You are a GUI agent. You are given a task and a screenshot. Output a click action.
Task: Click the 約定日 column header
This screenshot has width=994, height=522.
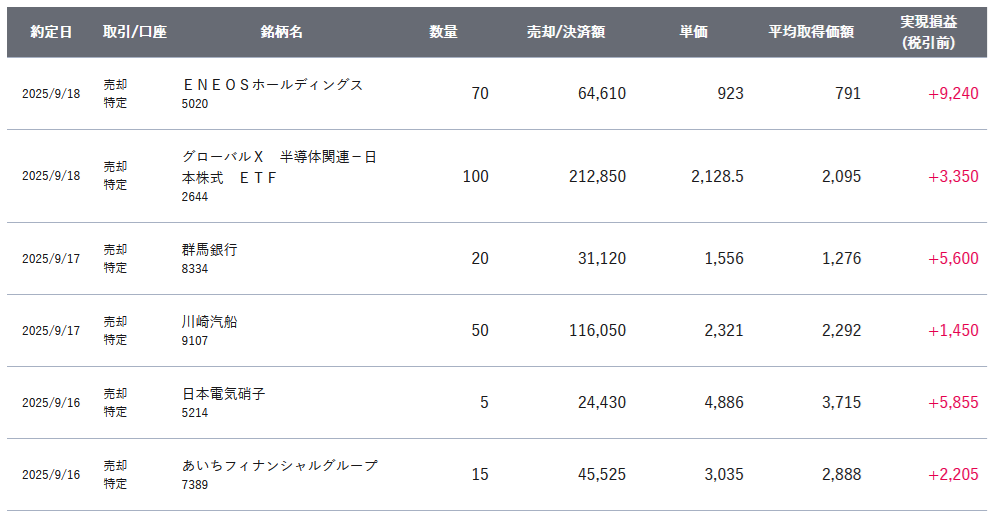point(51,32)
